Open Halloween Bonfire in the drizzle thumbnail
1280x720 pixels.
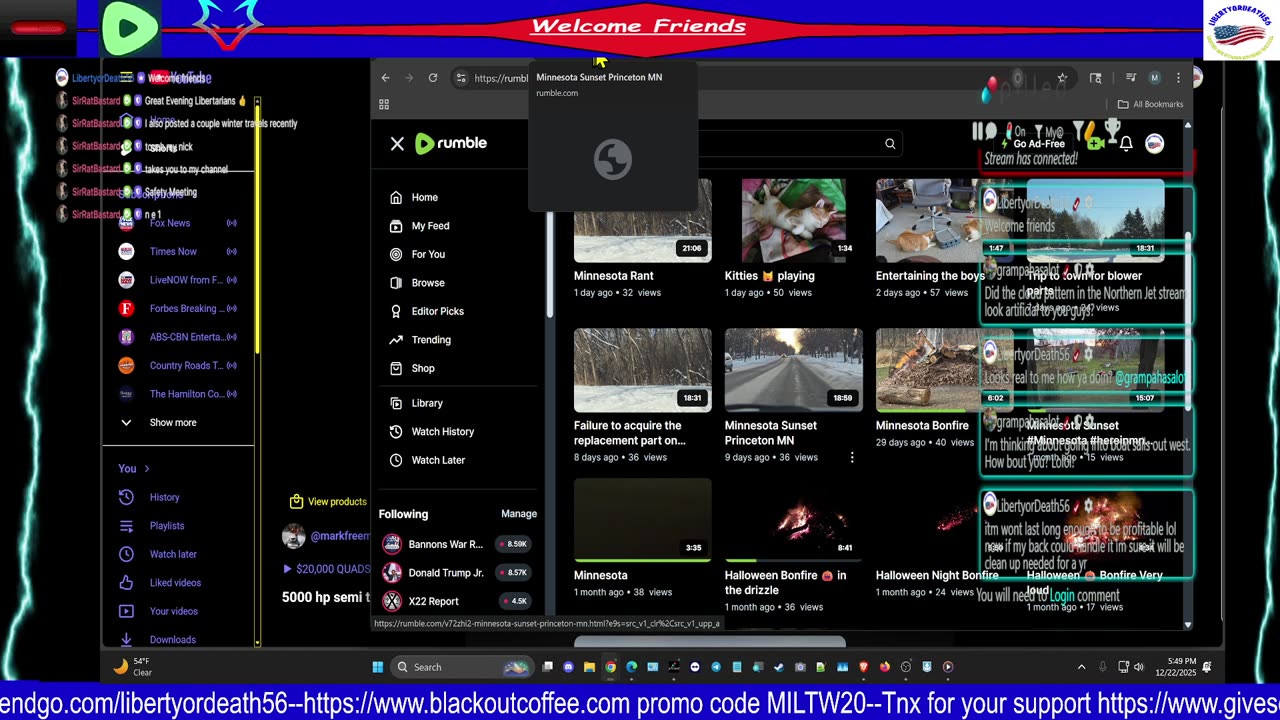(x=794, y=520)
